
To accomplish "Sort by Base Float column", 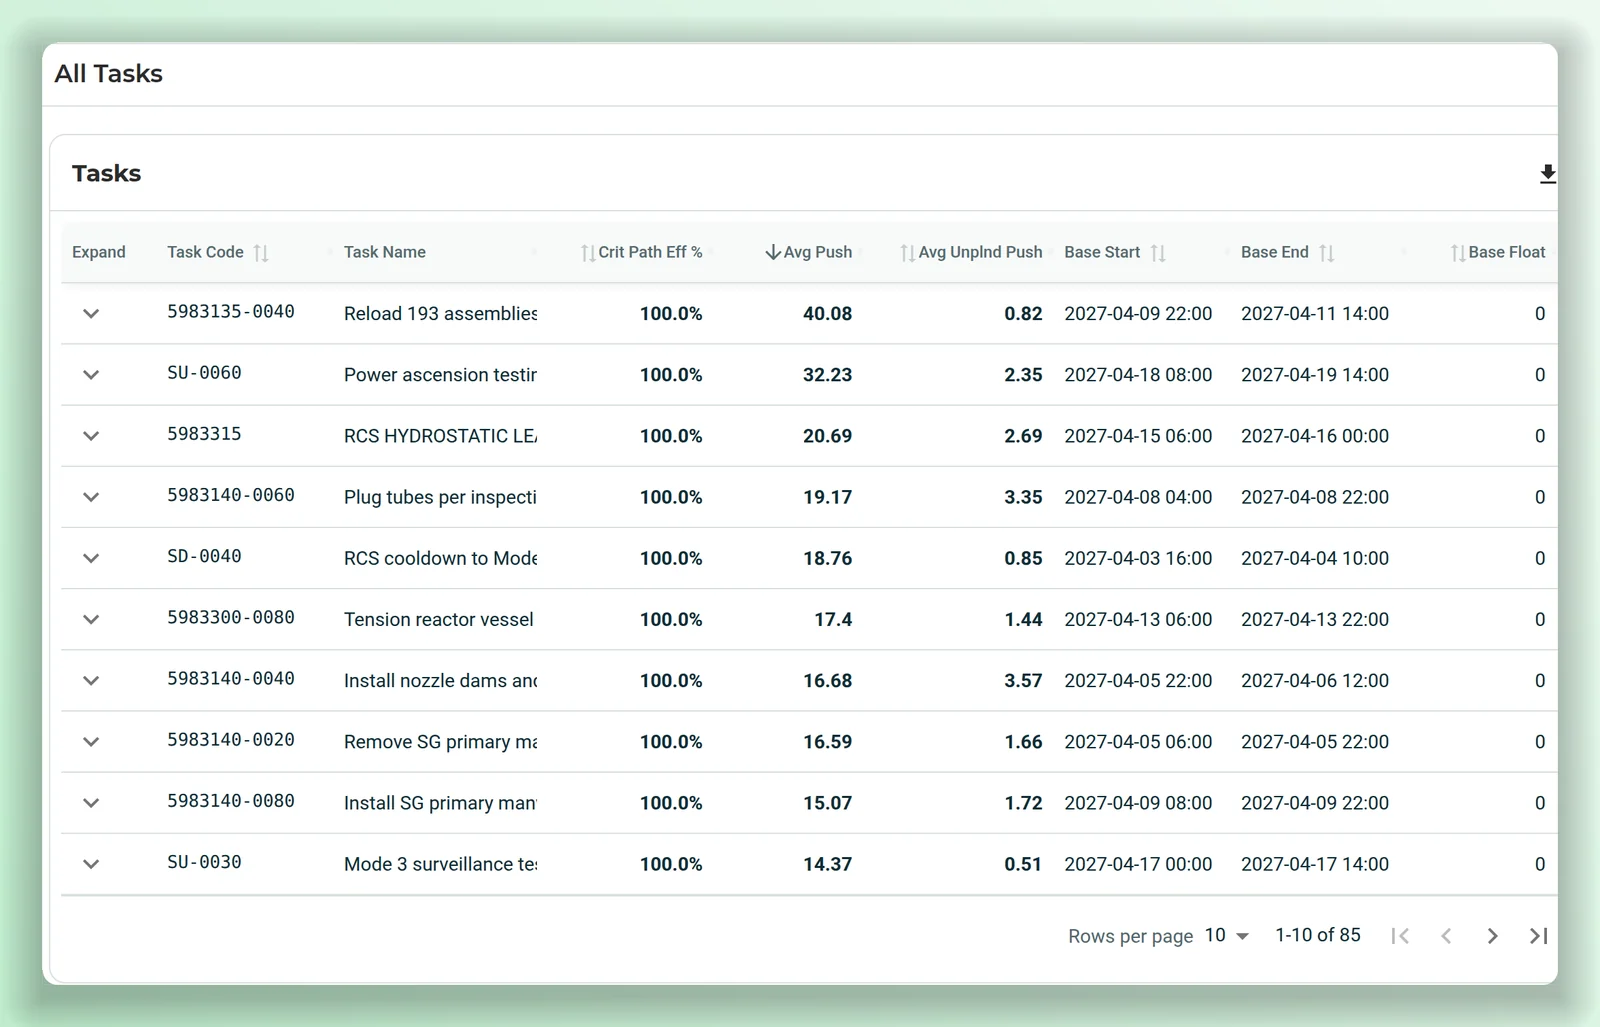I will coord(1458,253).
